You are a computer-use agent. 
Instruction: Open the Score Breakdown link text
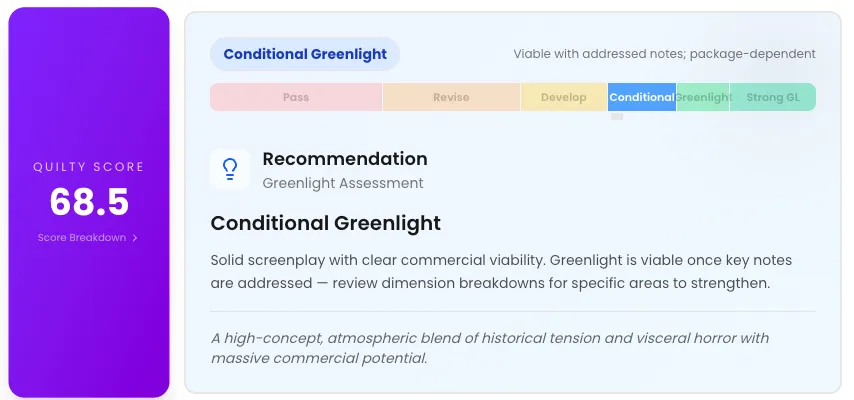[82, 238]
